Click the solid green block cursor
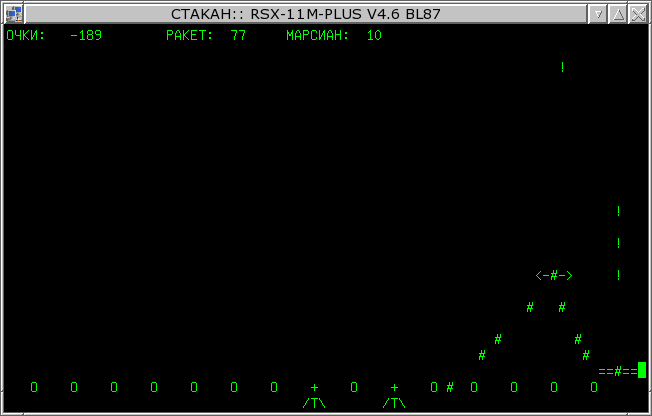 642,370
